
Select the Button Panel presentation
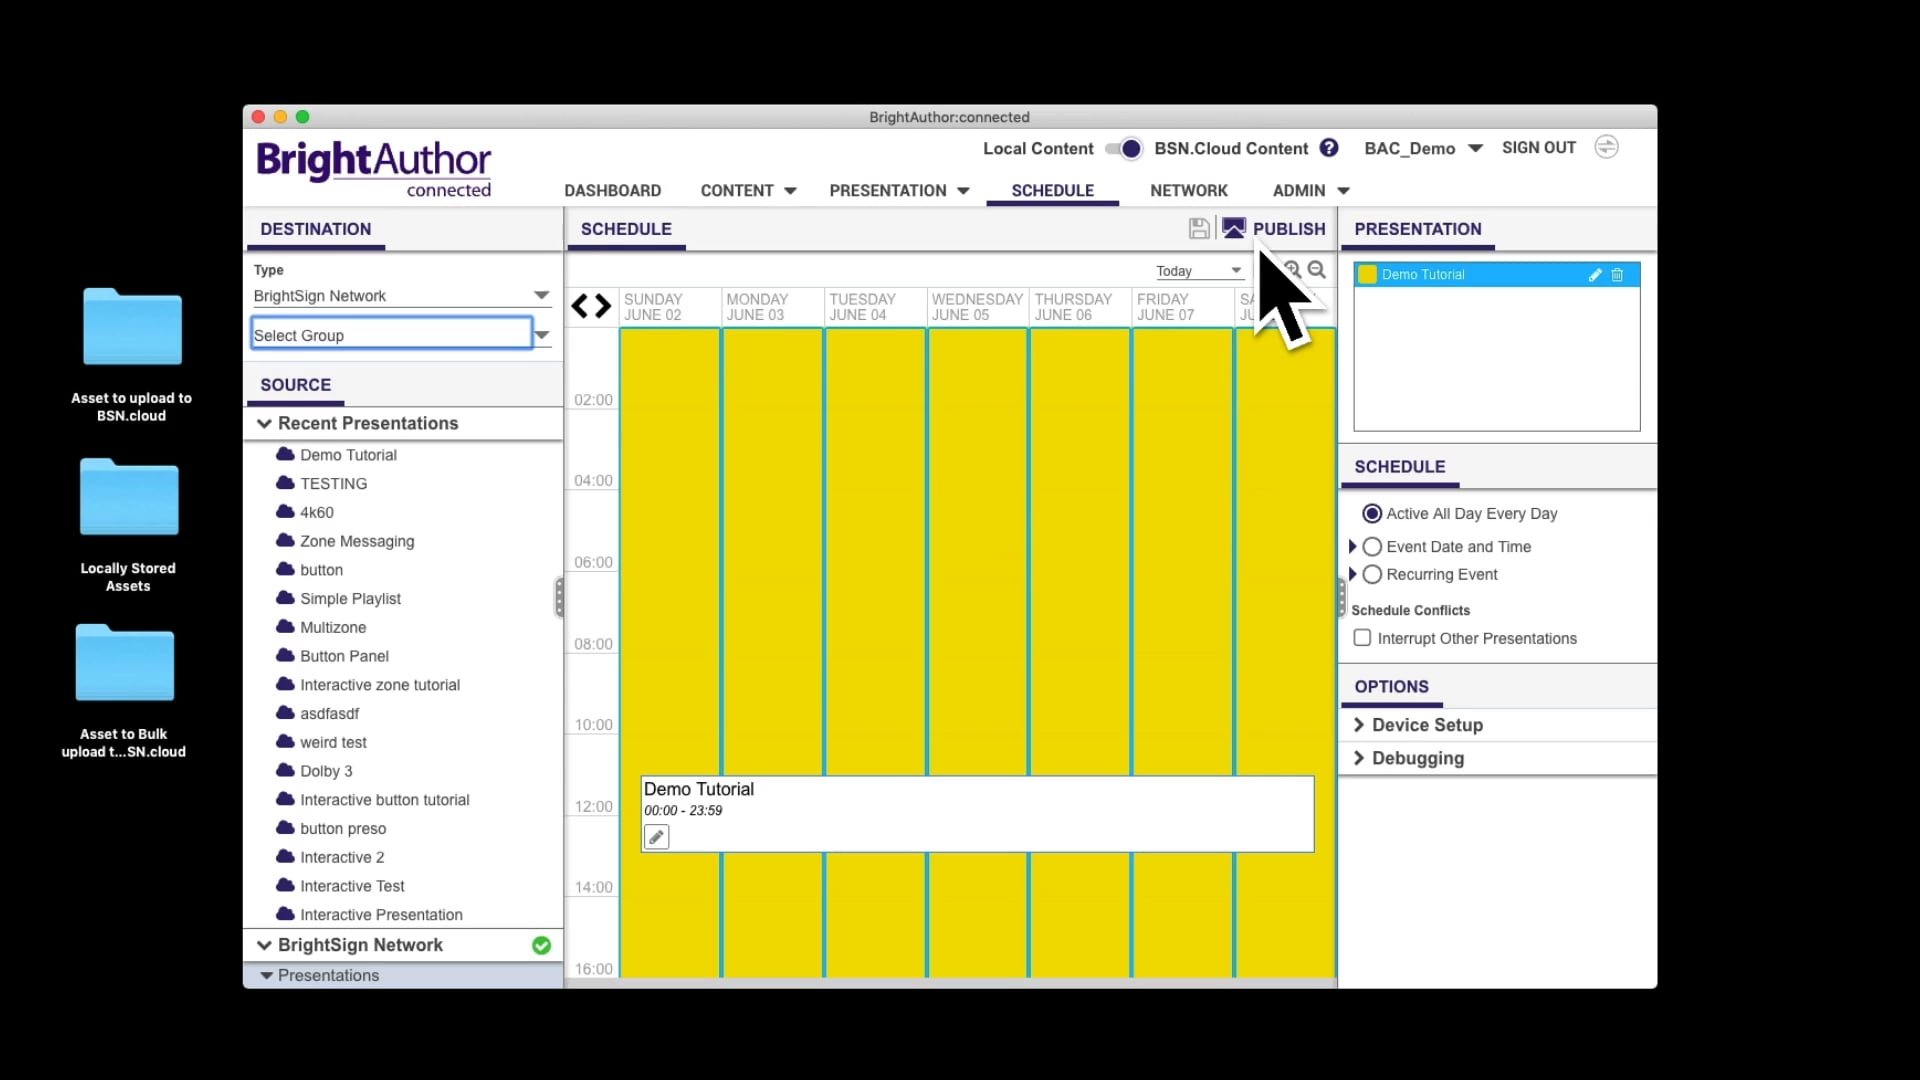[344, 656]
